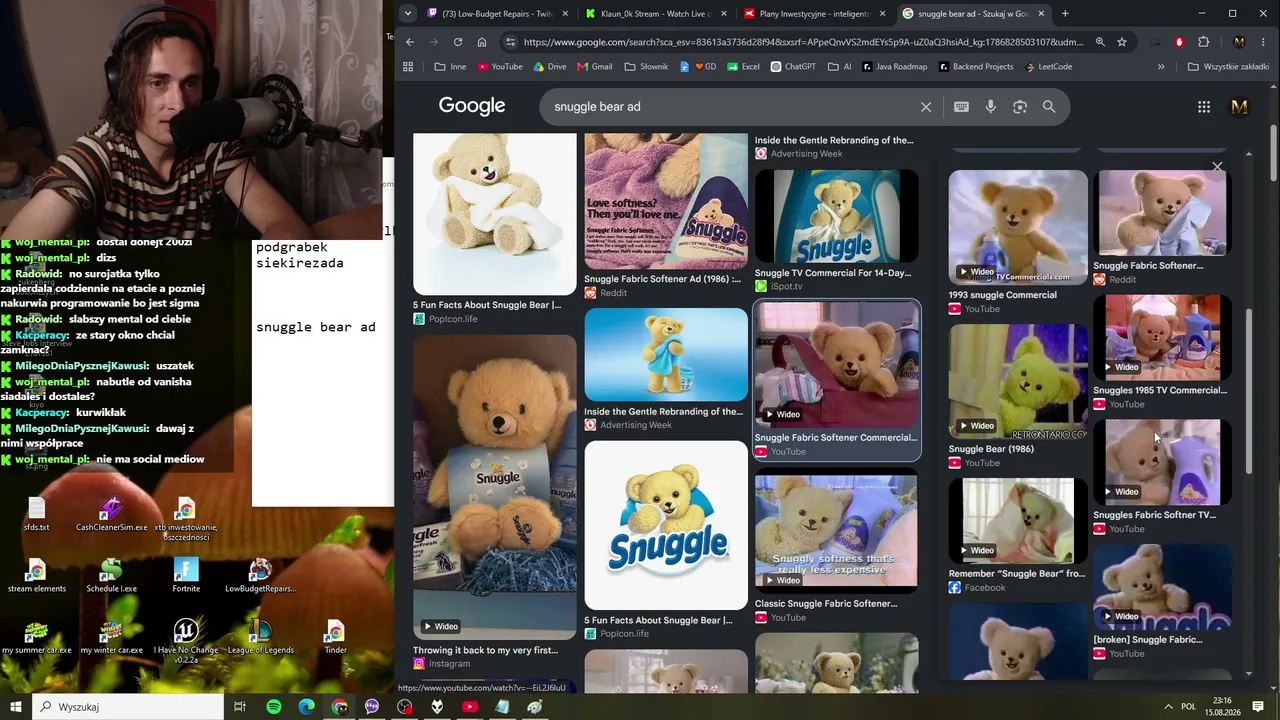The image size is (1280, 720).
Task: Close the Klaun_0k Stream tab
Action: [x=724, y=14]
